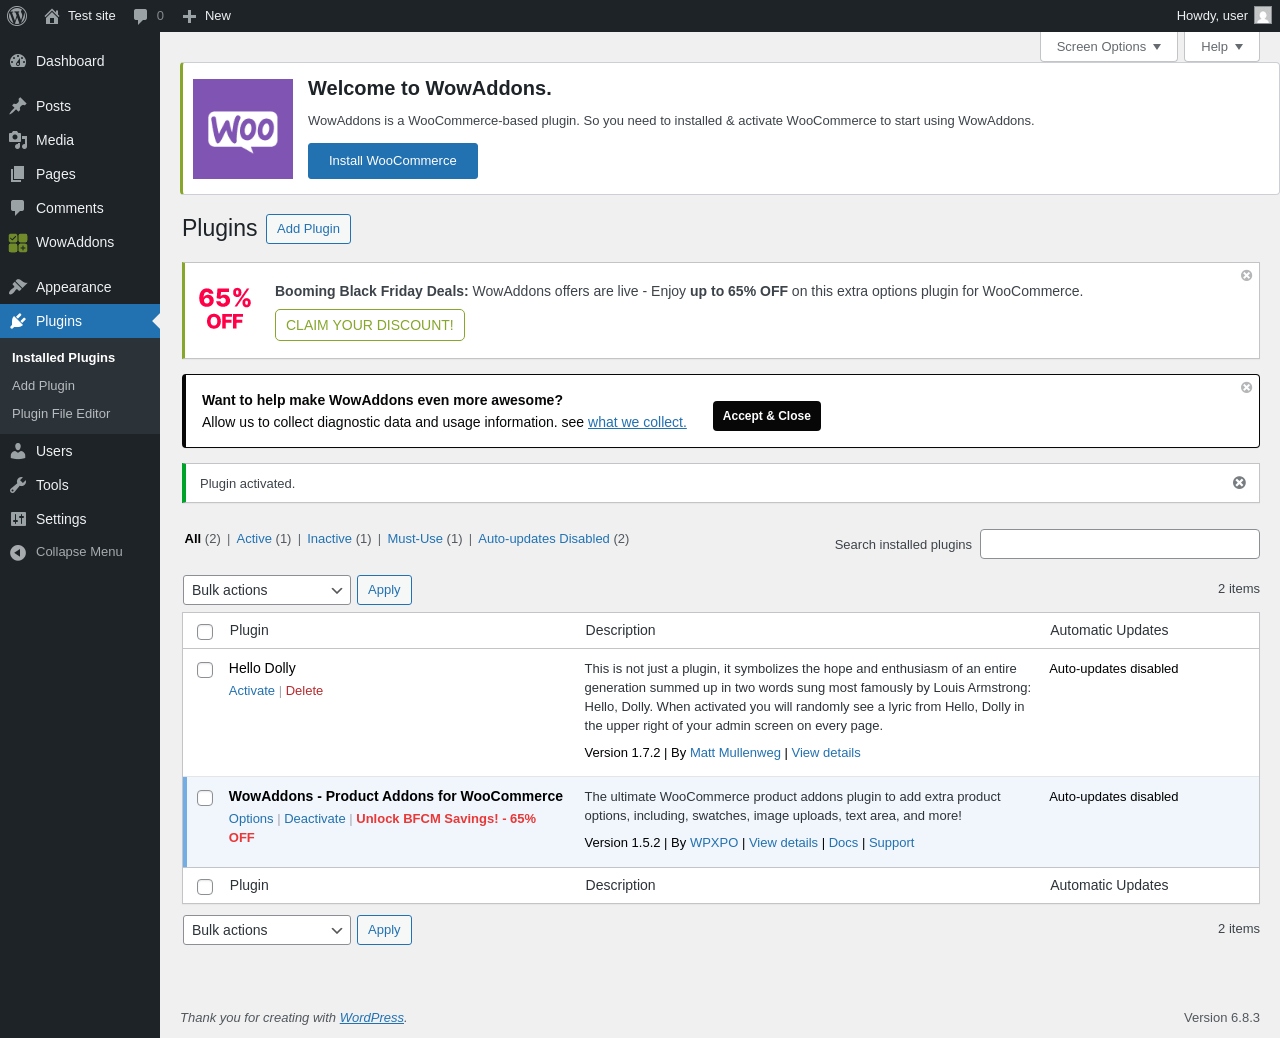
Task: Open Media via its sidebar icon
Action: point(18,140)
